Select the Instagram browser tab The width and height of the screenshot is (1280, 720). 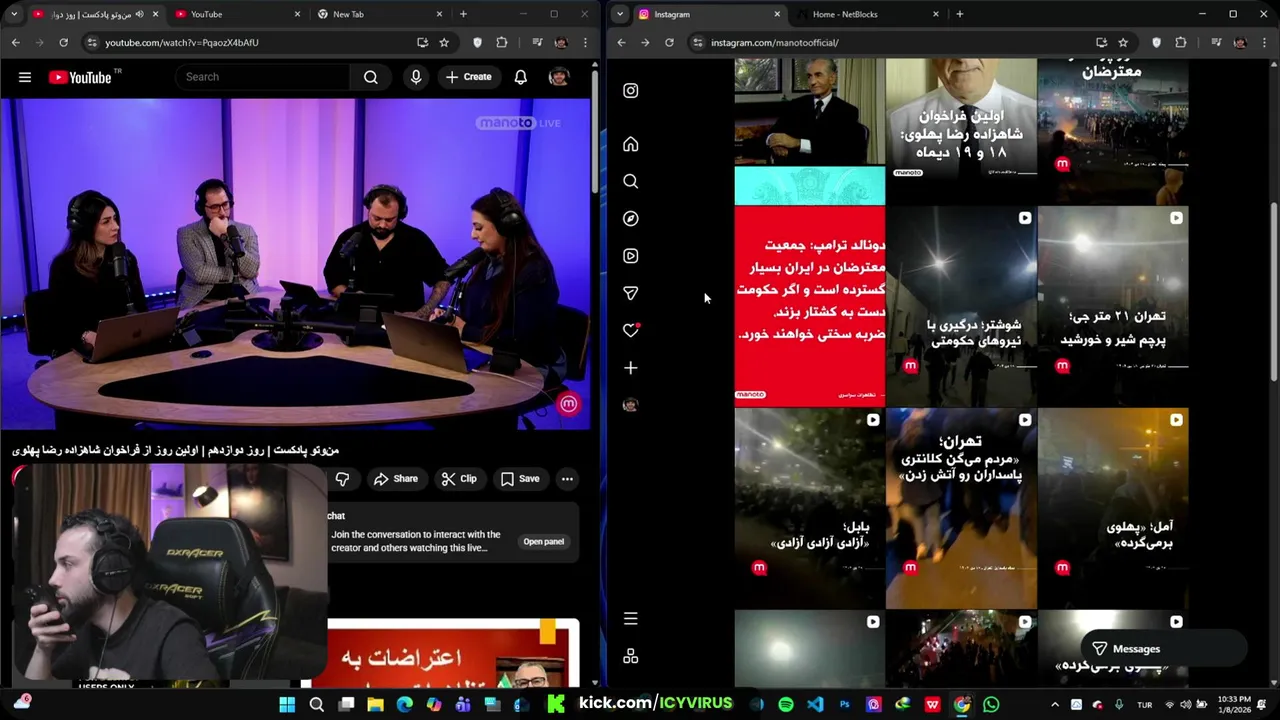point(709,14)
